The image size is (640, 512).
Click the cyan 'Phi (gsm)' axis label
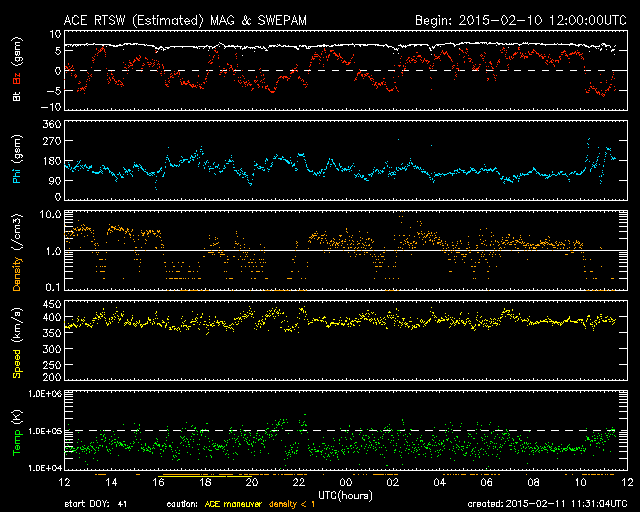coord(17,159)
